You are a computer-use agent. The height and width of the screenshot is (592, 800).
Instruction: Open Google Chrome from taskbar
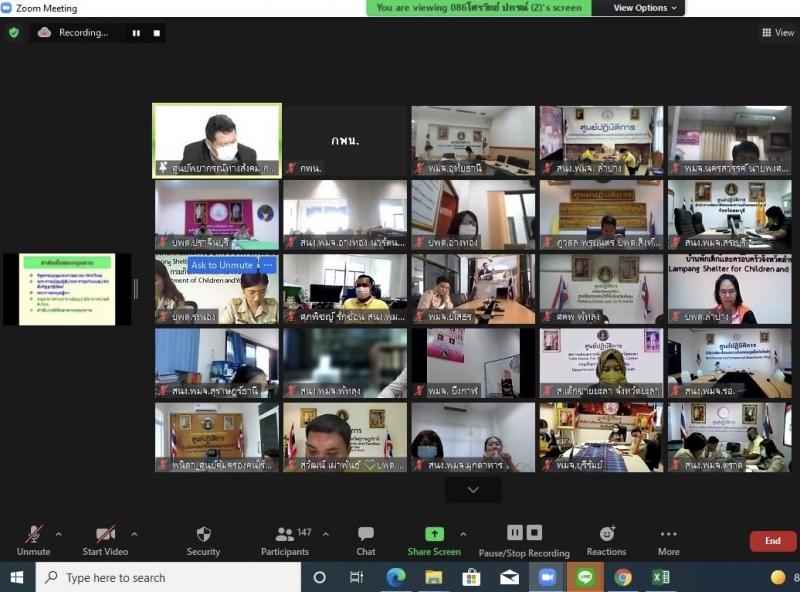click(622, 578)
